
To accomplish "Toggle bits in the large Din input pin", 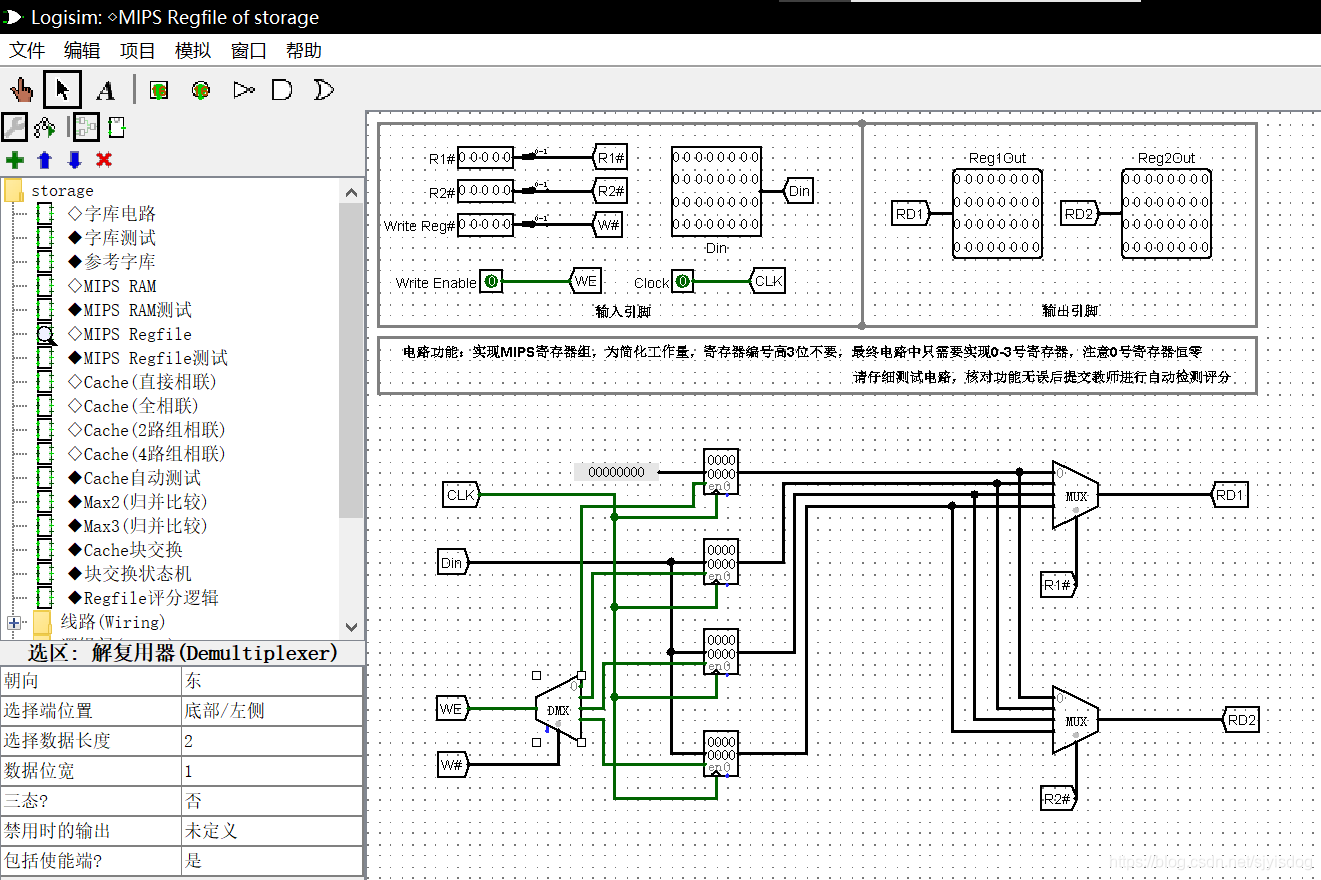I will pyautogui.click(x=716, y=192).
